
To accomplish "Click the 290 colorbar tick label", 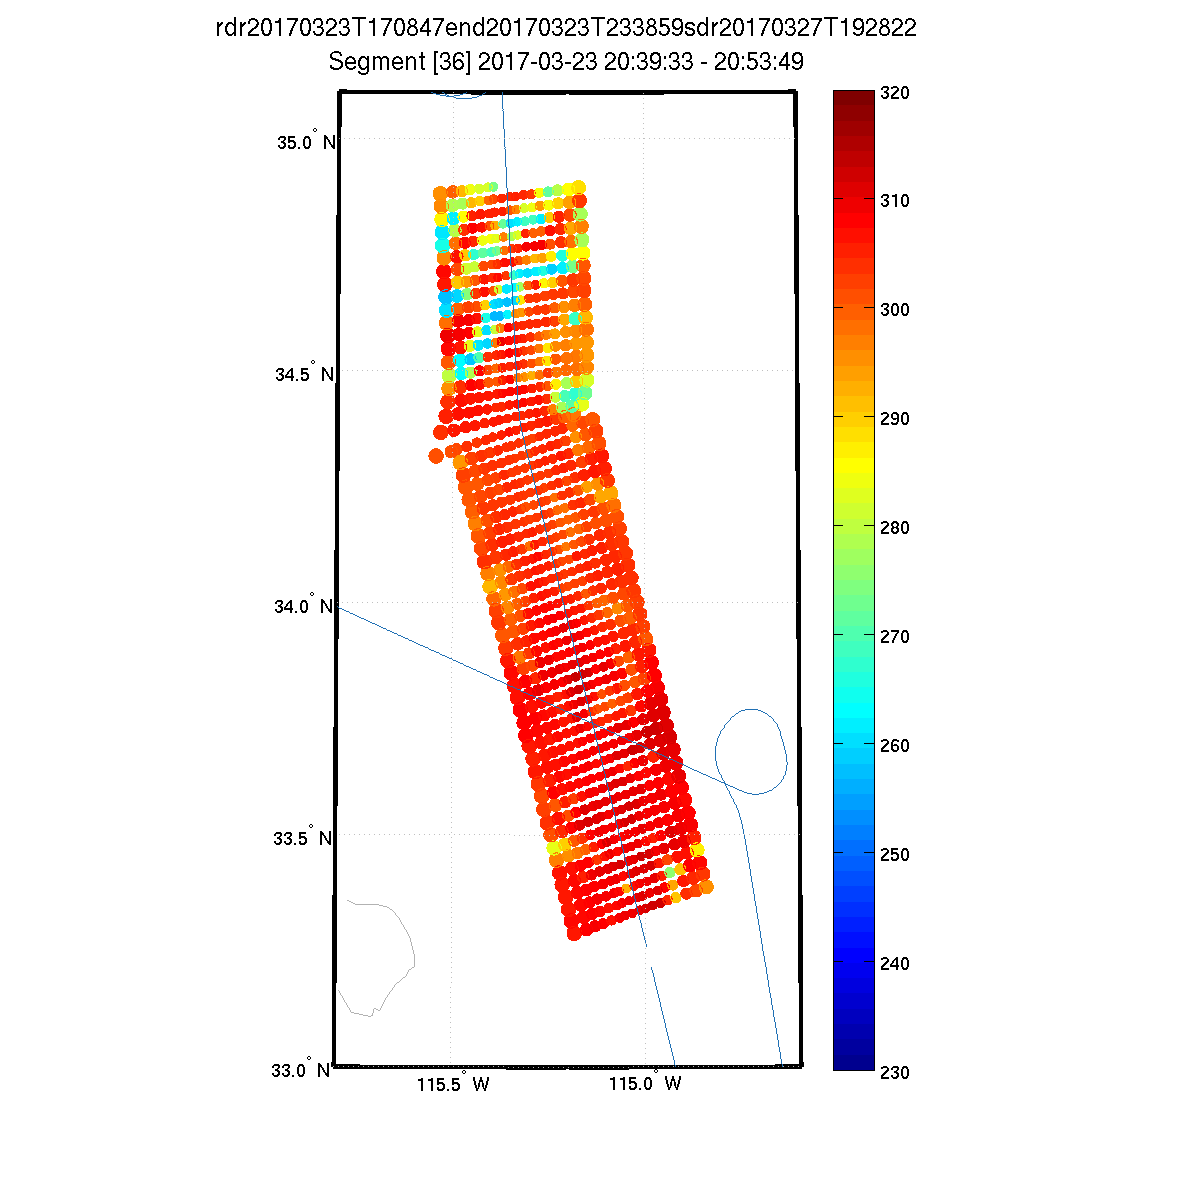I will point(893,419).
